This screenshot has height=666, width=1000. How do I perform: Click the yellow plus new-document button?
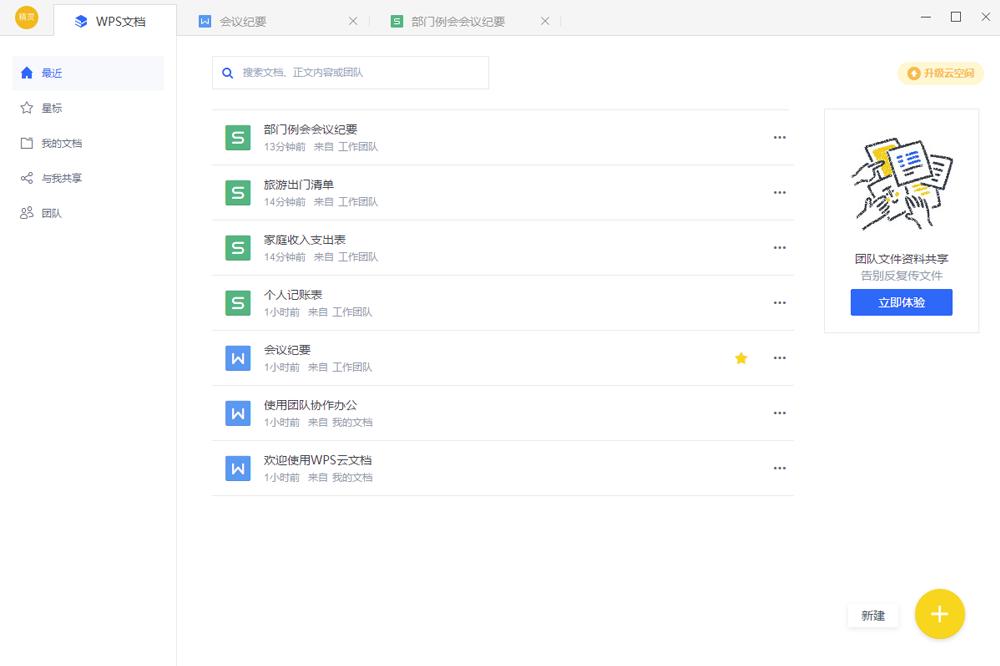coord(939,614)
